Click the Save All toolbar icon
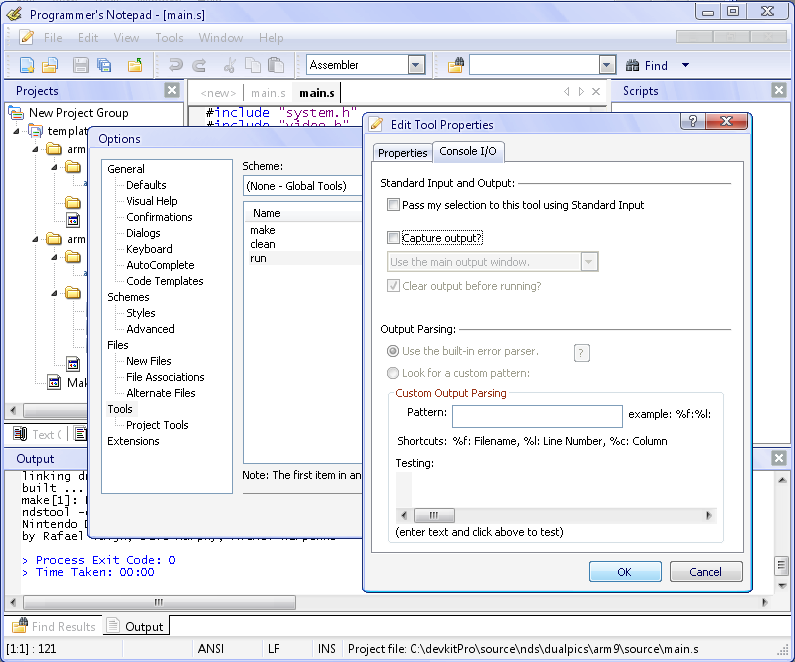 [x=104, y=66]
